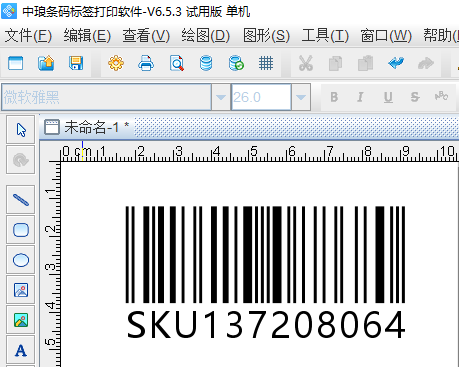Screen dimensions: 459x367
Task: Switch to the 未命名-1 document tab
Action: [x=87, y=127]
